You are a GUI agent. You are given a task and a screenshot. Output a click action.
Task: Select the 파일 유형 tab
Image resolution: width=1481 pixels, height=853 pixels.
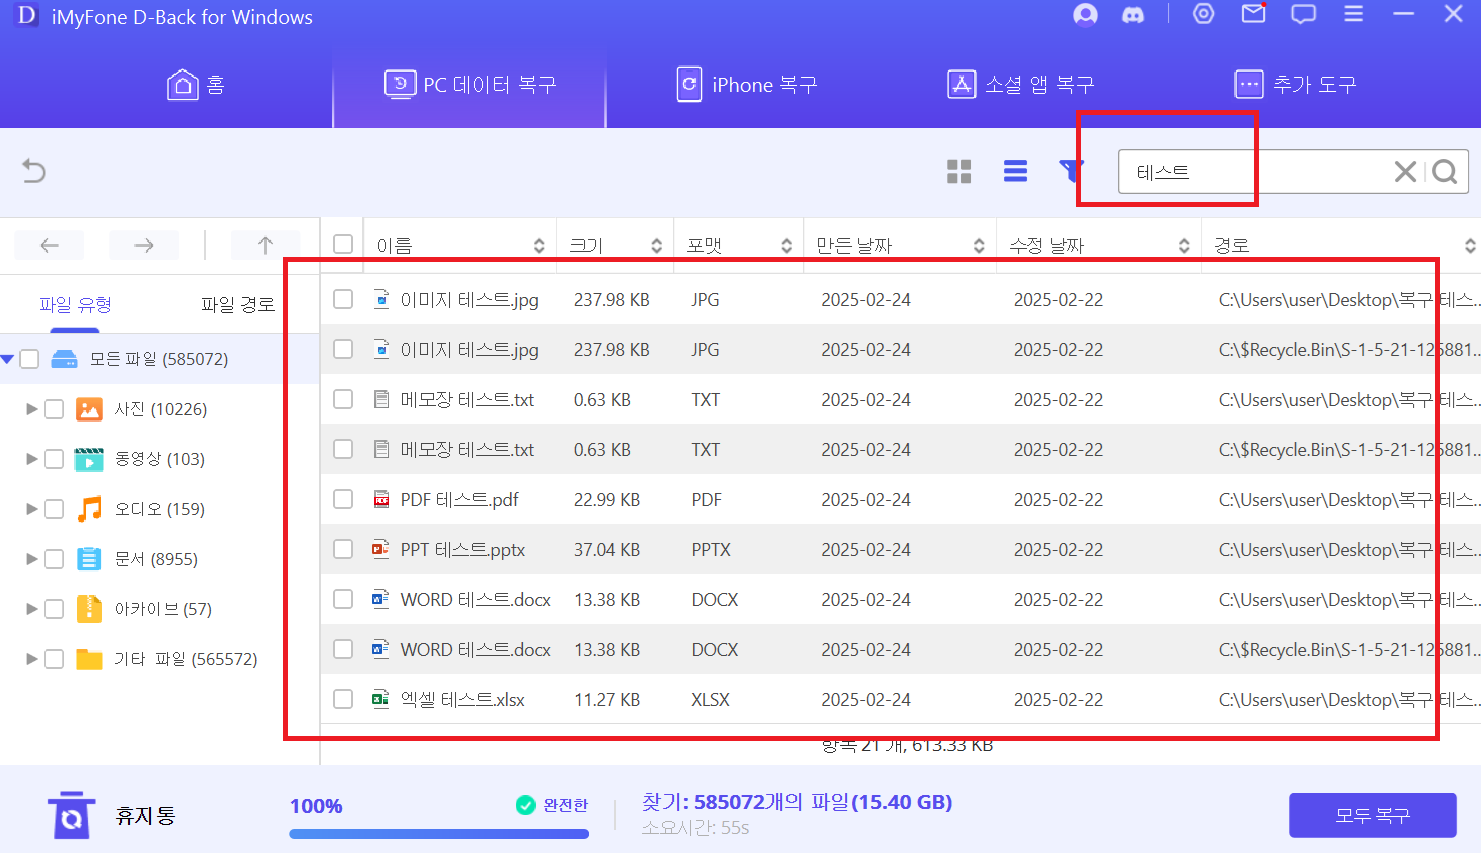75,304
